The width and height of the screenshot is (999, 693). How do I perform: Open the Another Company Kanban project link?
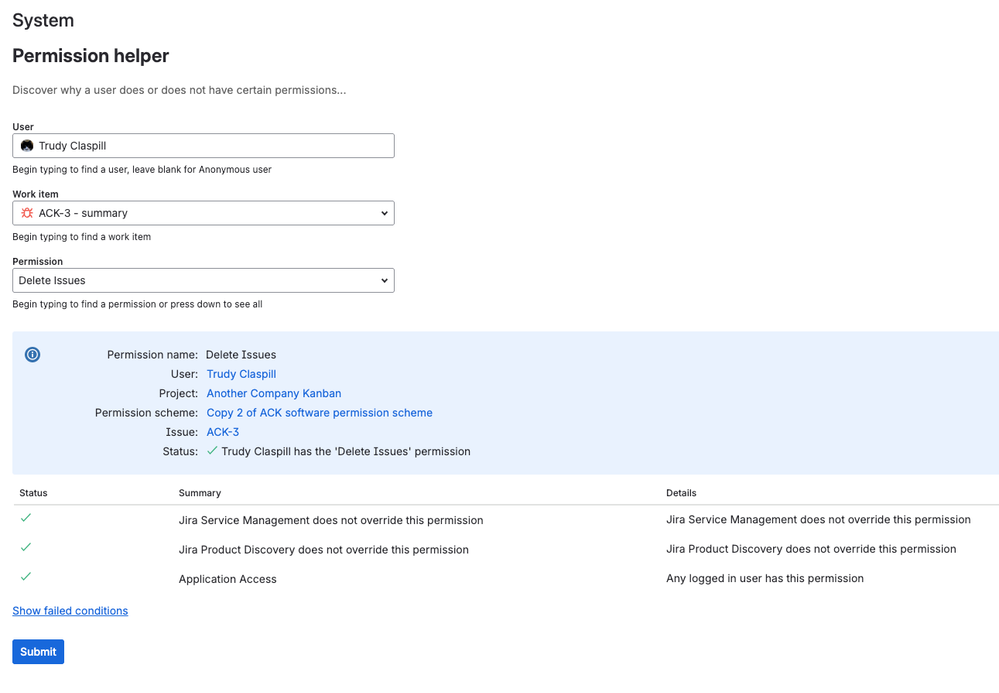point(273,393)
